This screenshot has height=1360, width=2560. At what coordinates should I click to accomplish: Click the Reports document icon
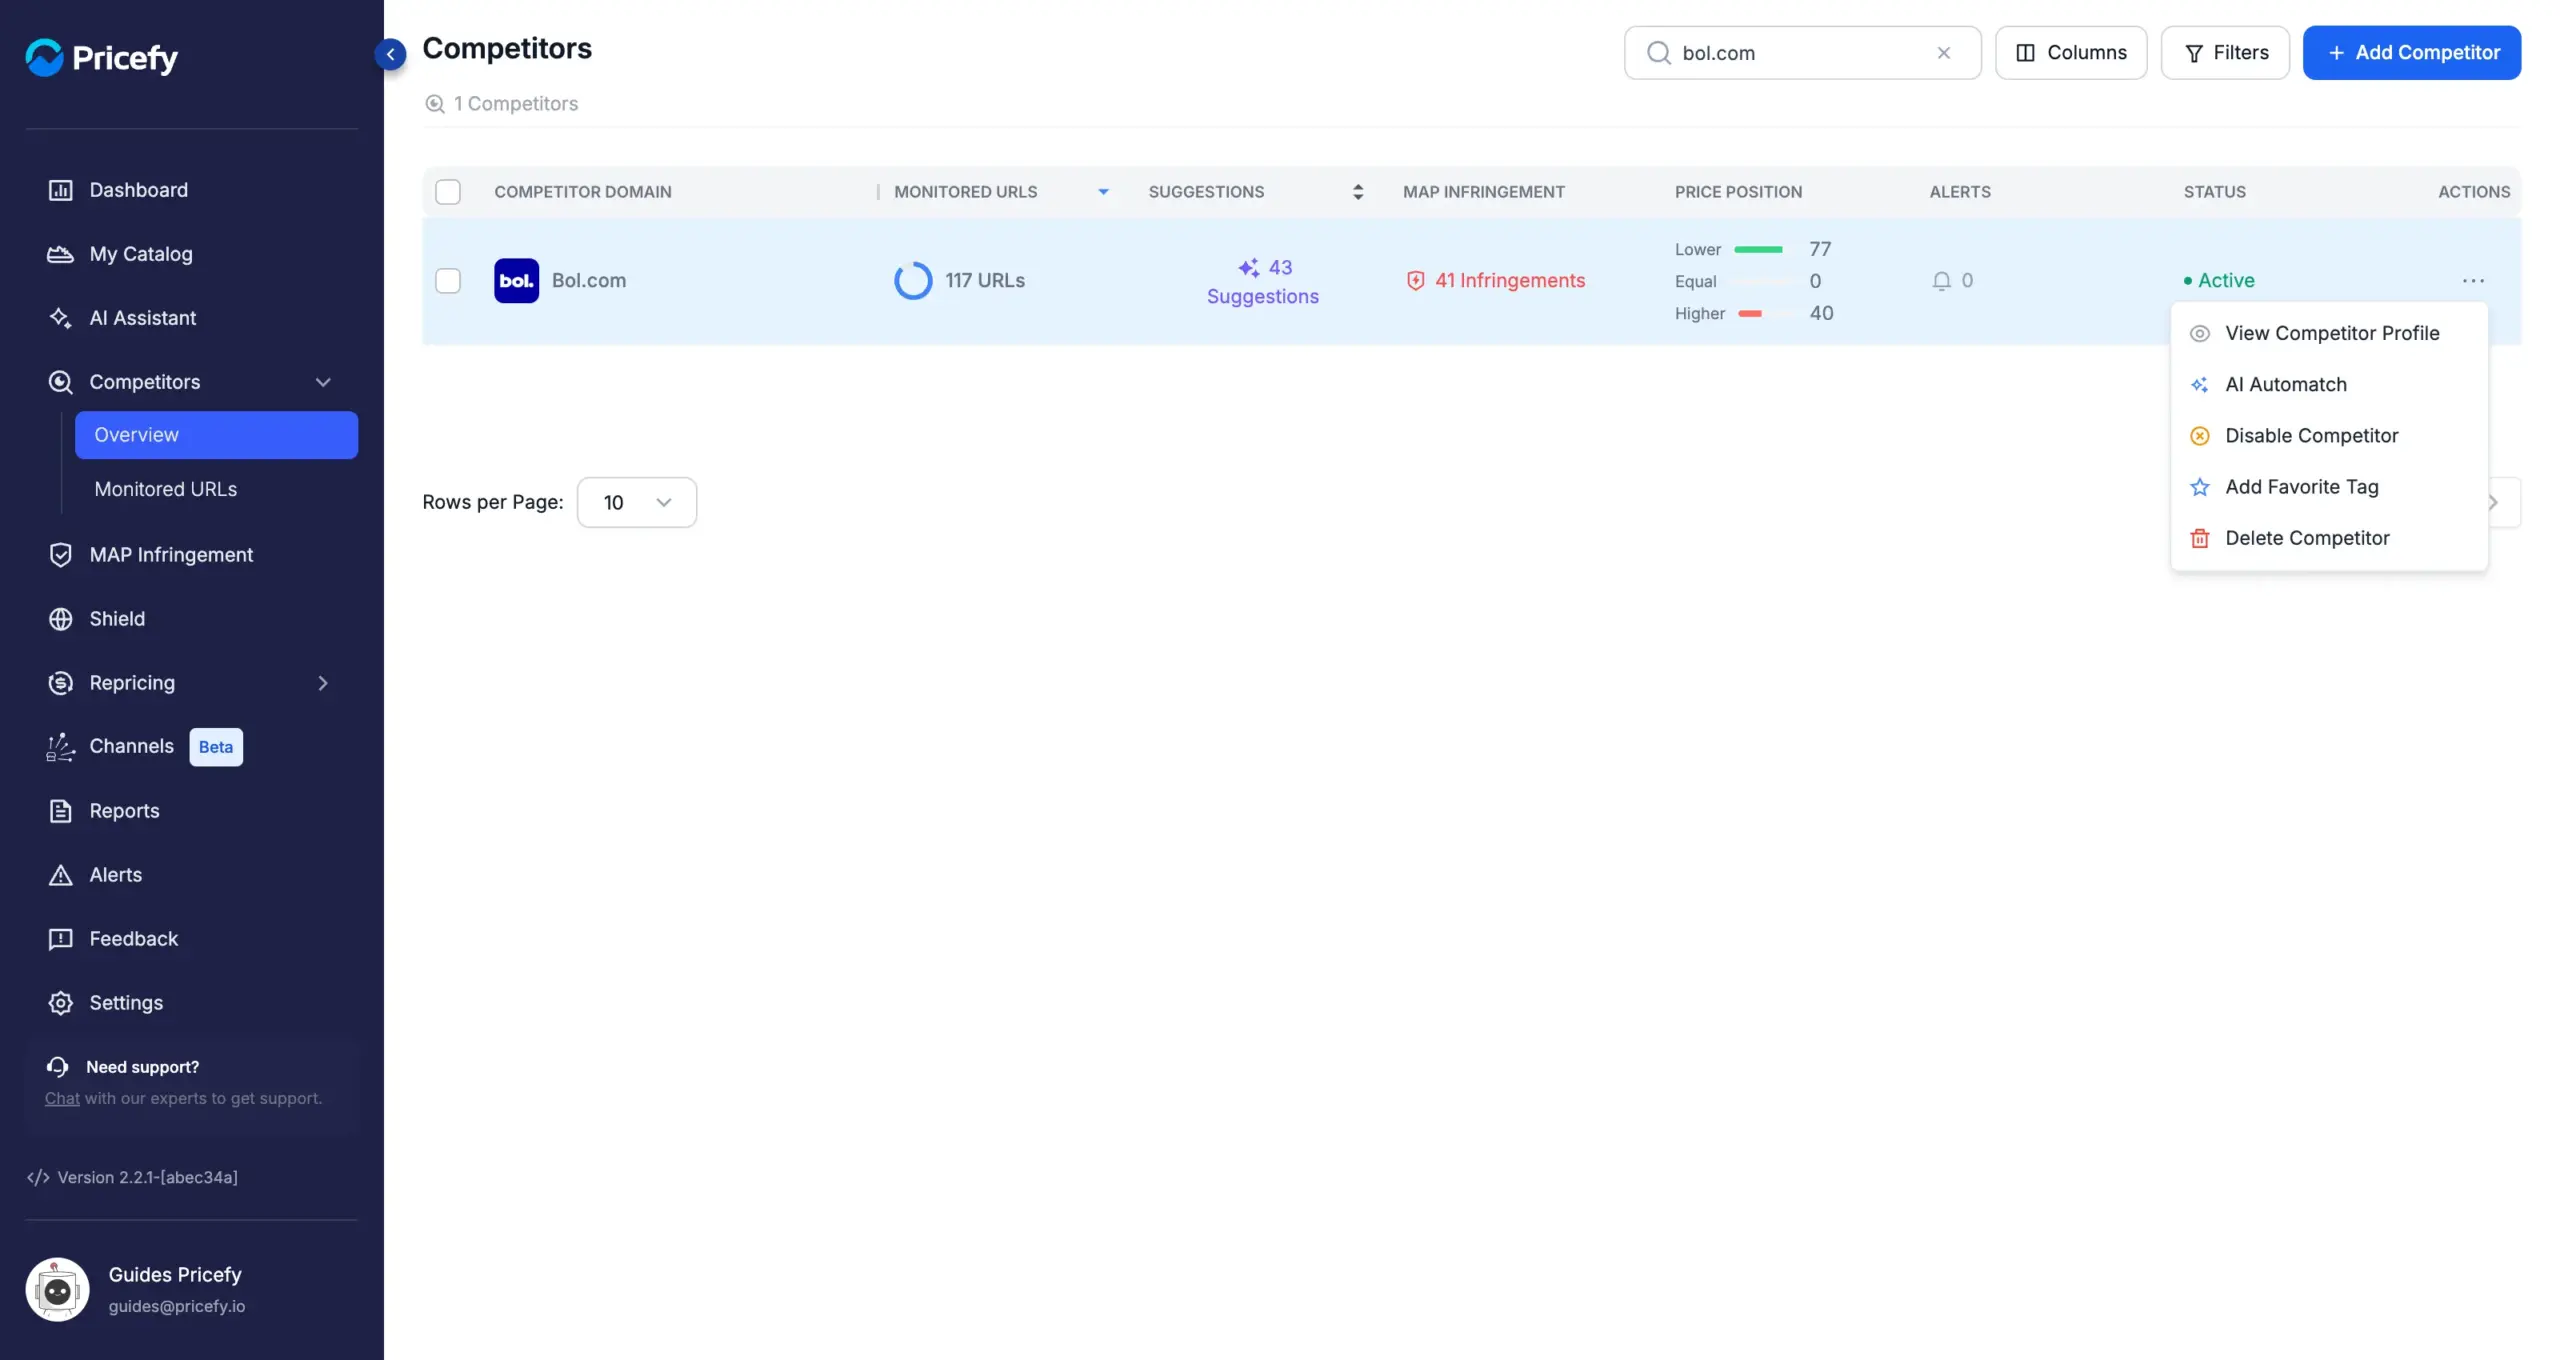coord(61,811)
